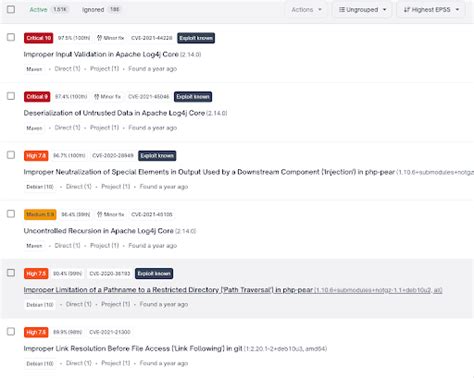Open the Highest EPSS sort dropdown

[x=431, y=10]
